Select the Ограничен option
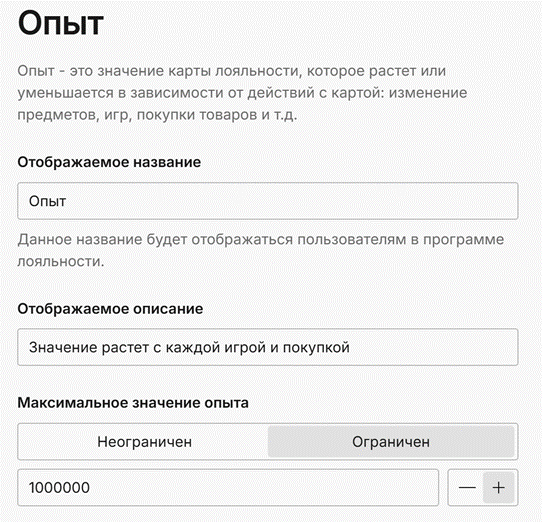542x522 pixels. (x=391, y=442)
